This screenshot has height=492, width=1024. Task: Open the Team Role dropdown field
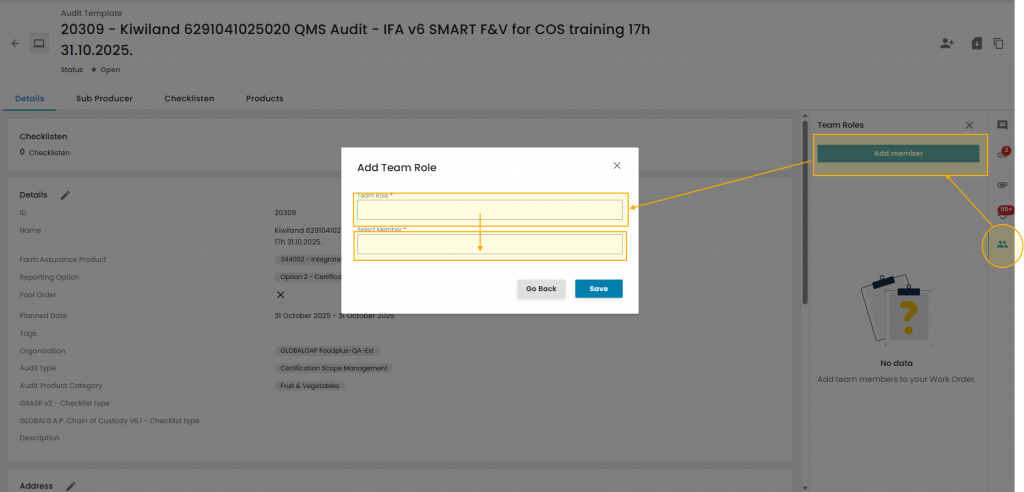click(490, 210)
